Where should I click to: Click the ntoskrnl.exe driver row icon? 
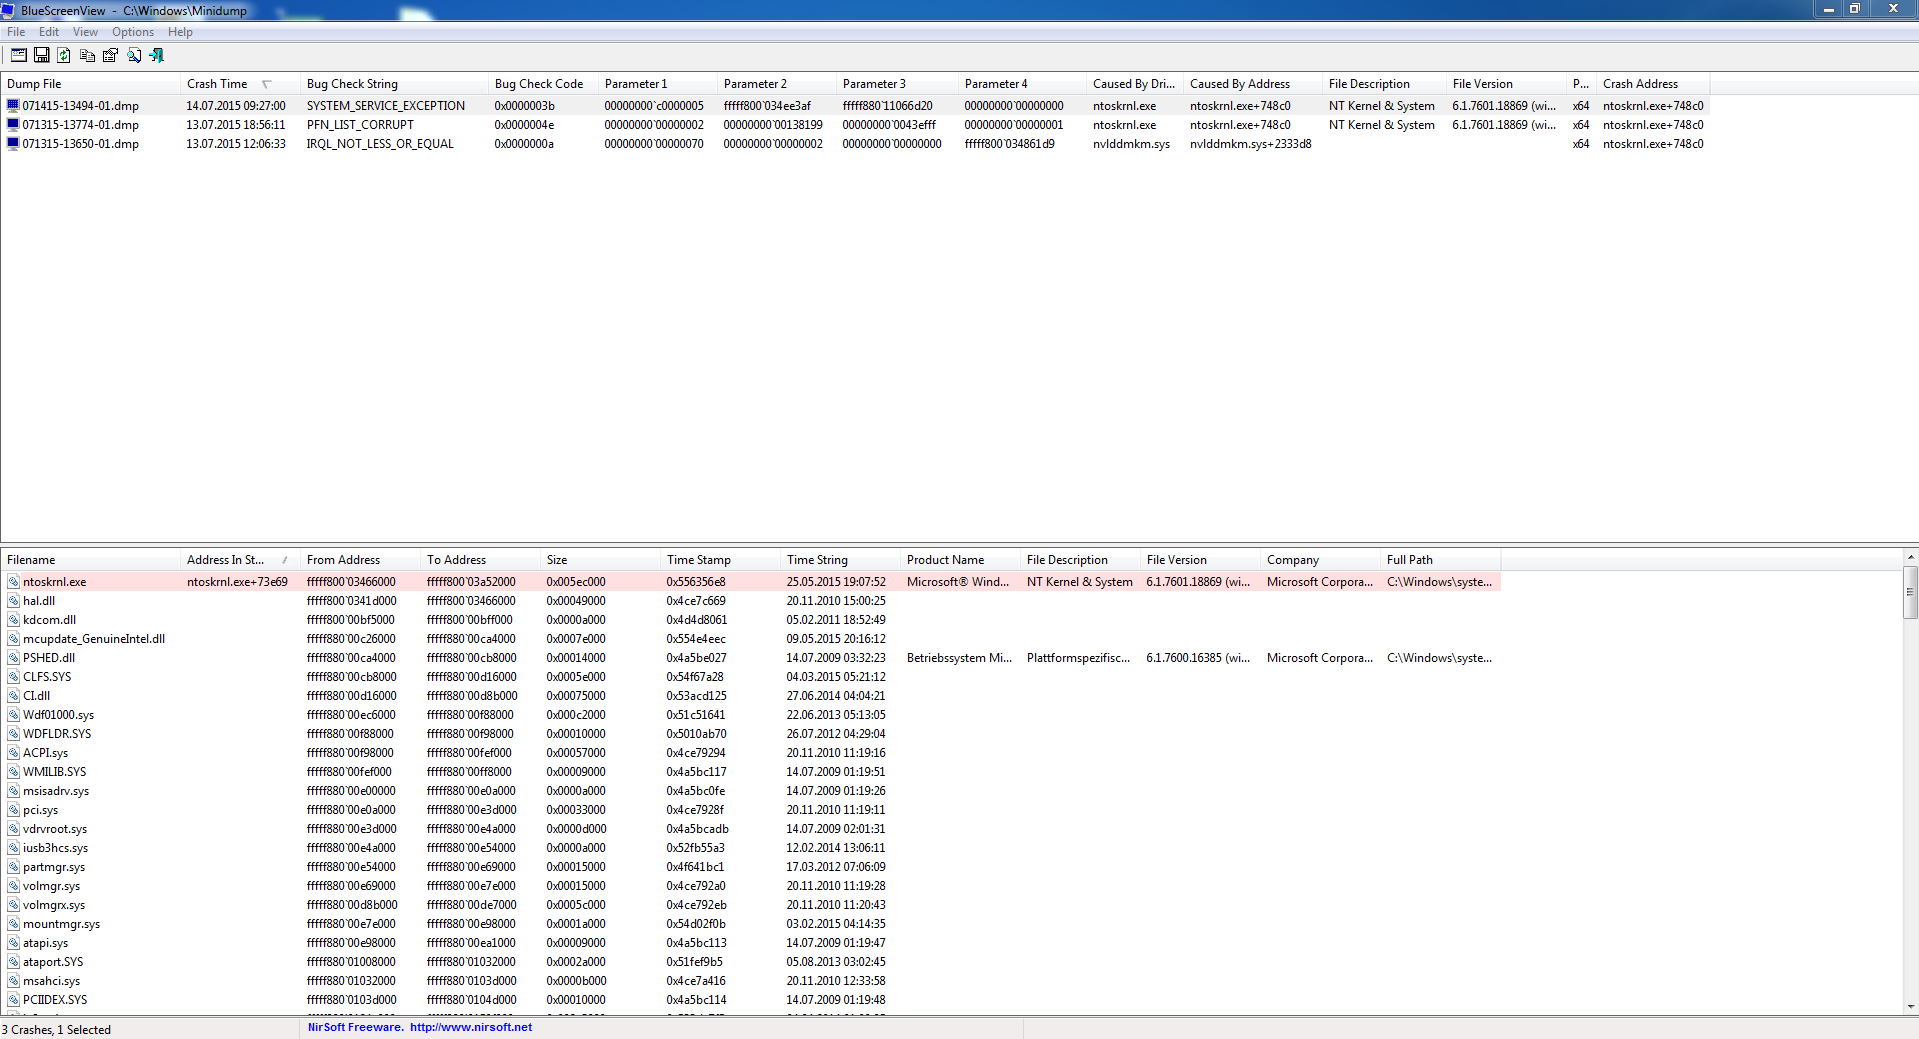[x=14, y=581]
